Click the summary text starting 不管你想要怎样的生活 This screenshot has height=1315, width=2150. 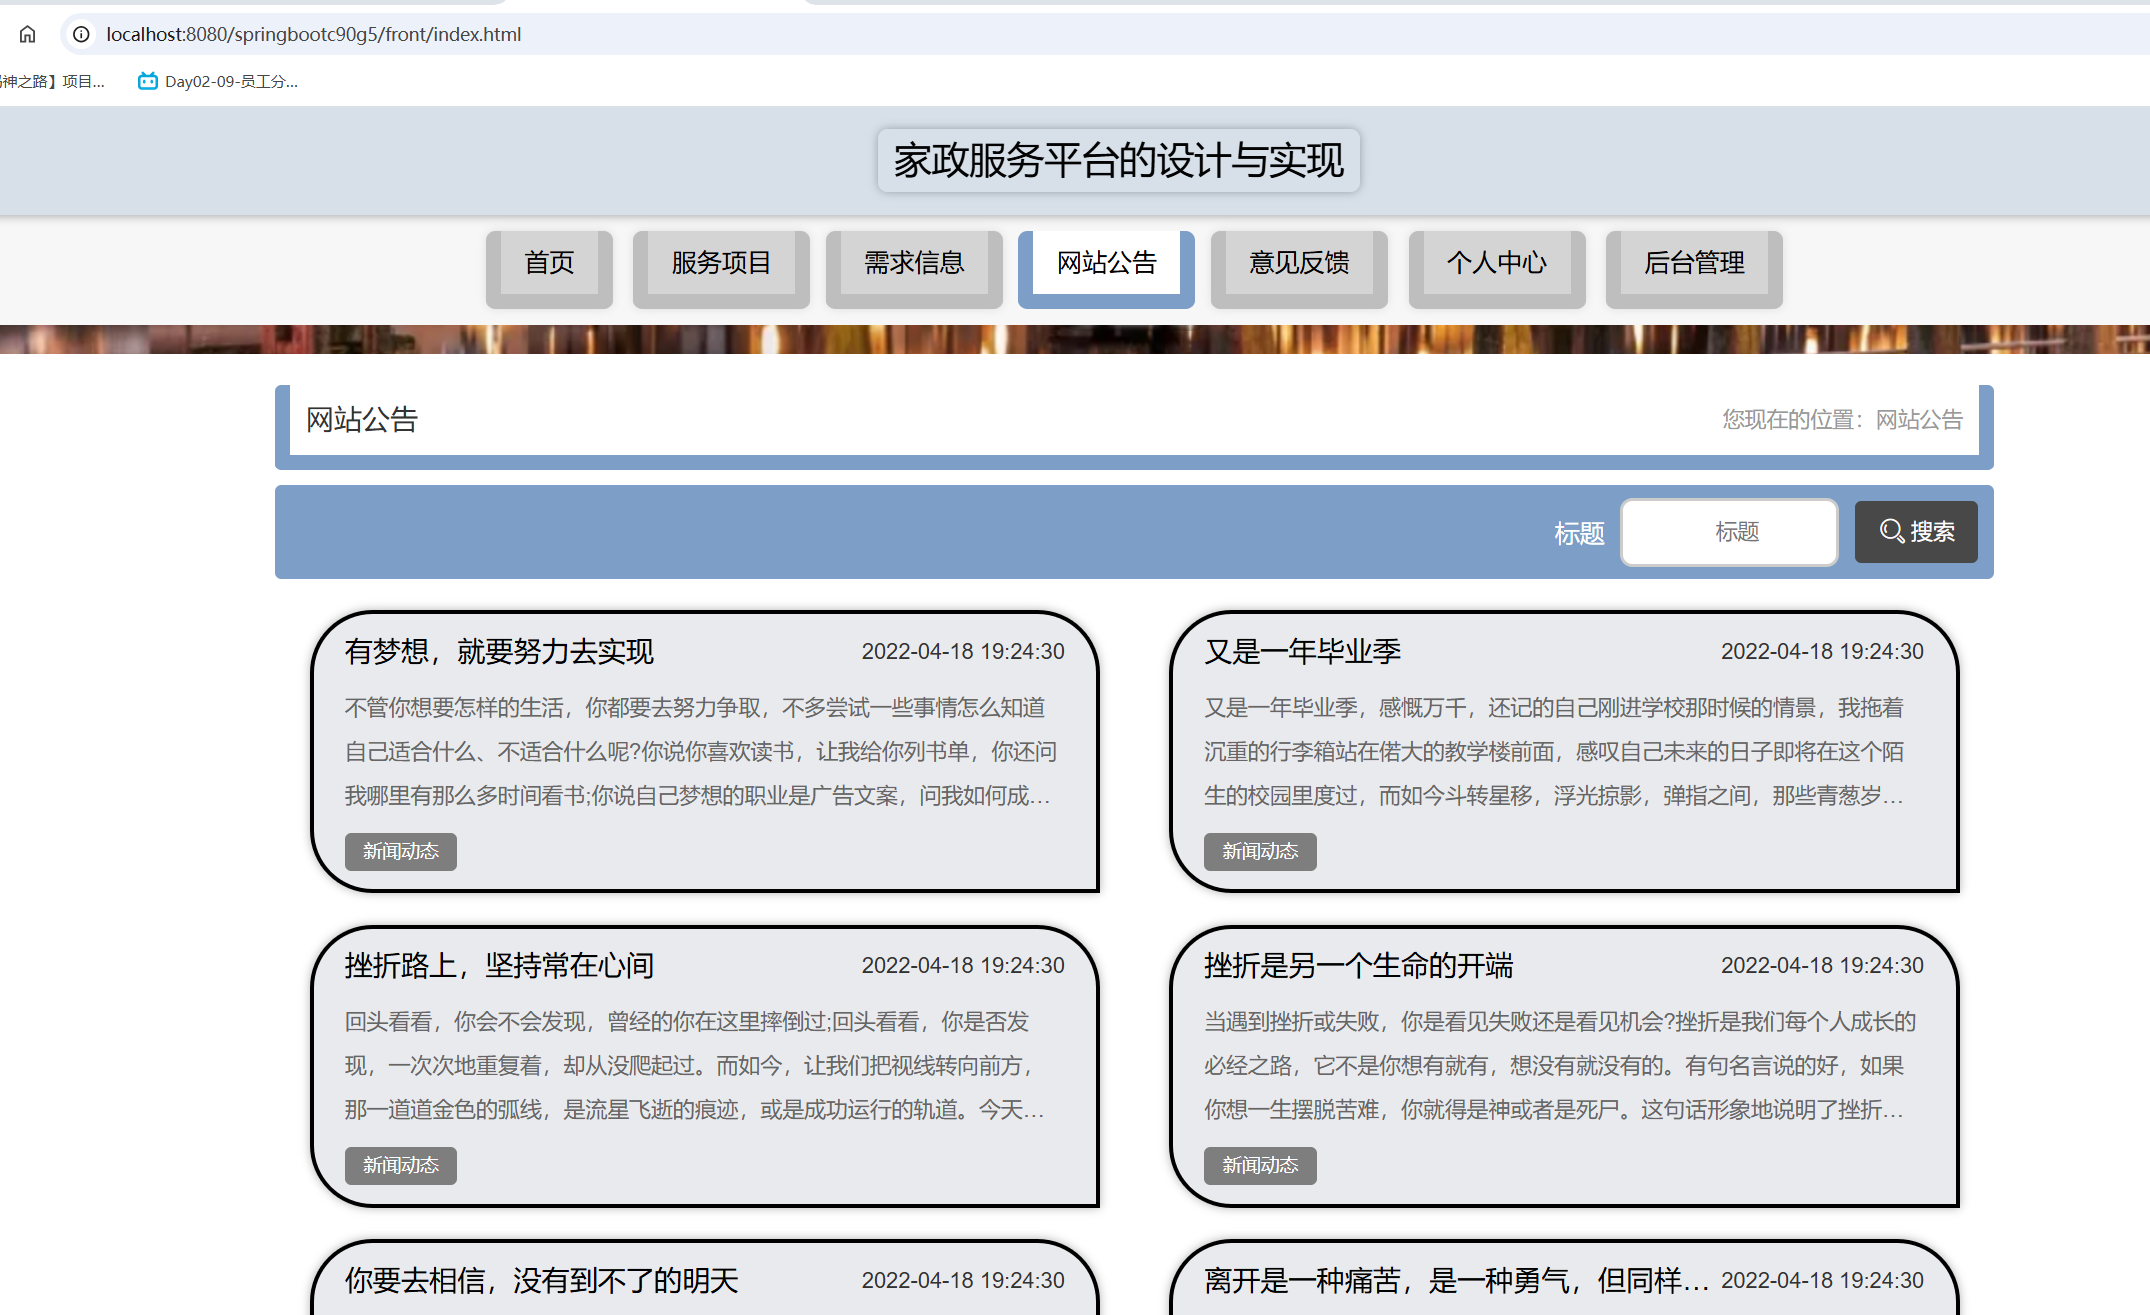coord(701,752)
